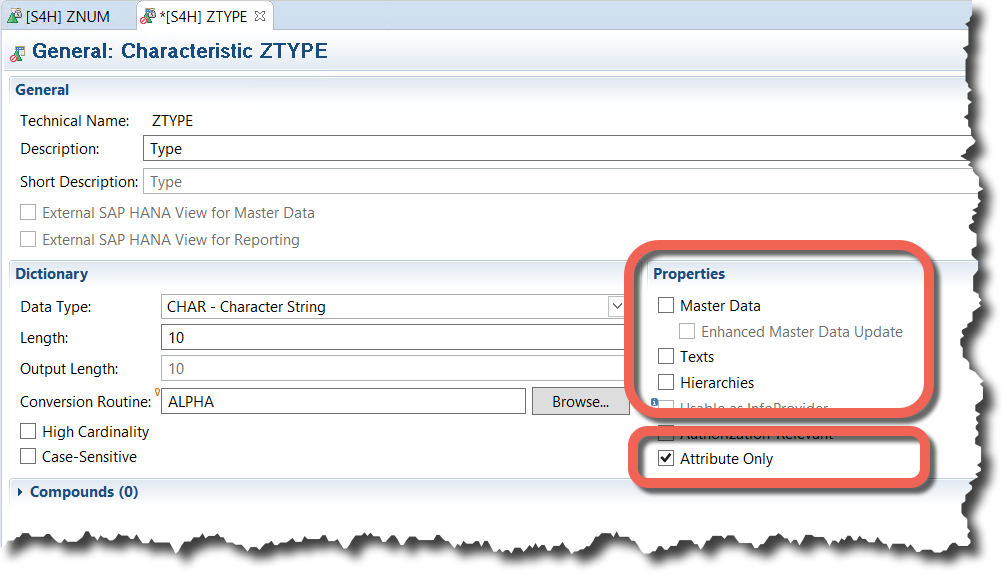Screen dimensions: 1004x574
Task: Click the characteristic icon beside the General heading
Action: (18, 54)
